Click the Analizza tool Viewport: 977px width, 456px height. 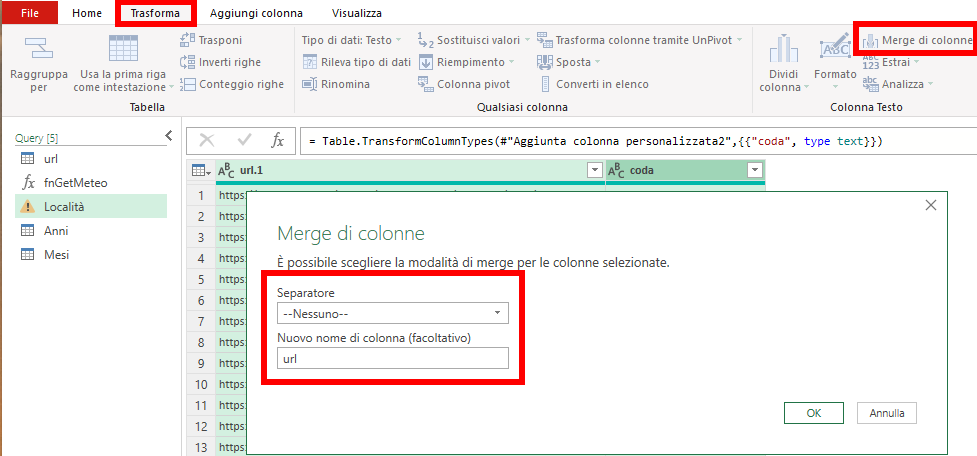pos(897,83)
